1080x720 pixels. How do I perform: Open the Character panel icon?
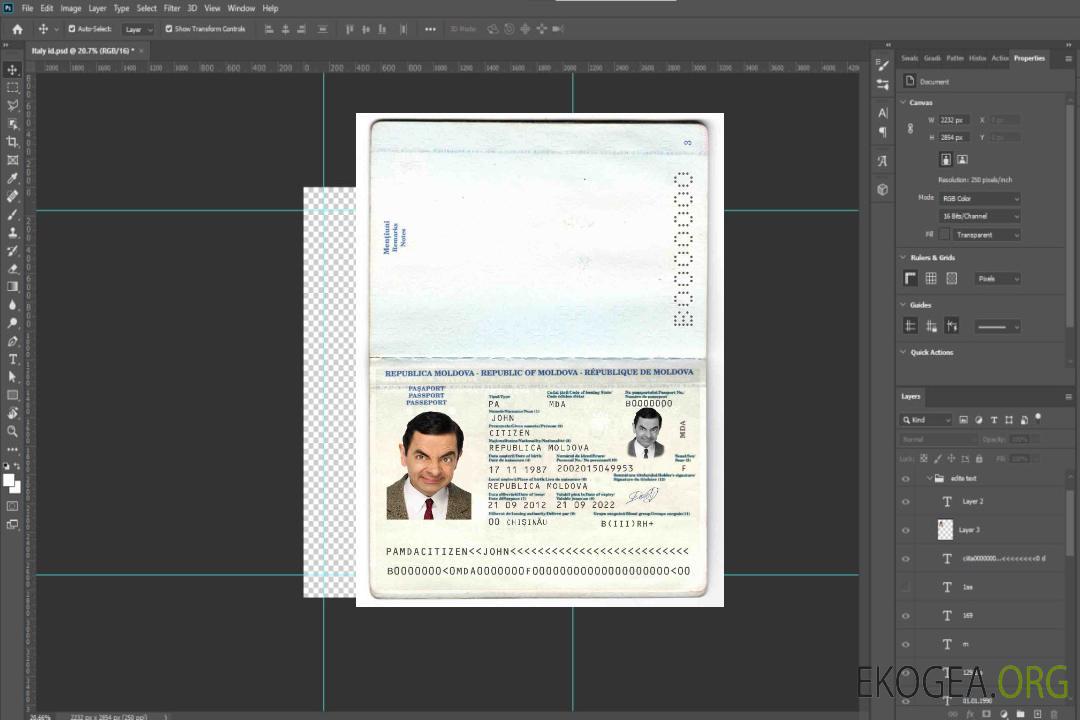(882, 113)
